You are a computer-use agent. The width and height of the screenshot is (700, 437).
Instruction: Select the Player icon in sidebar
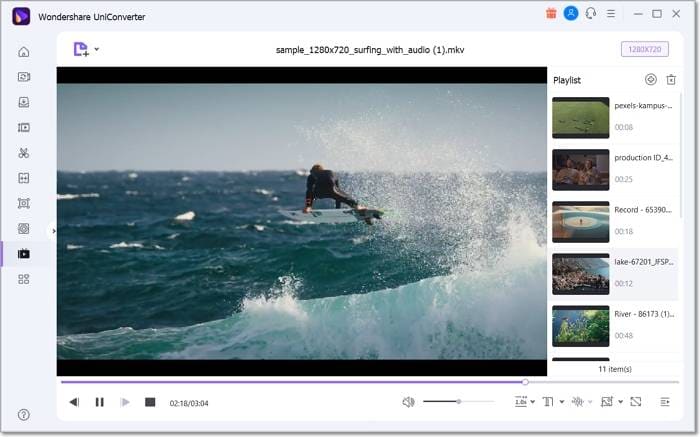pos(24,254)
